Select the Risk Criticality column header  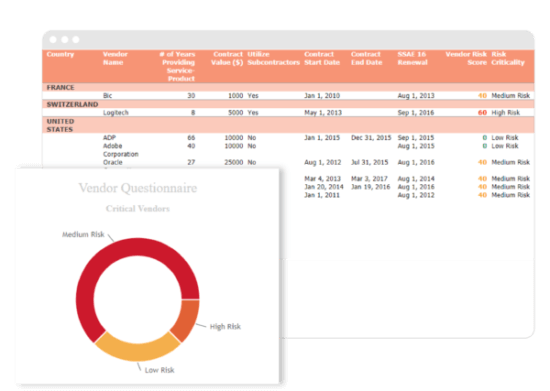click(x=508, y=58)
